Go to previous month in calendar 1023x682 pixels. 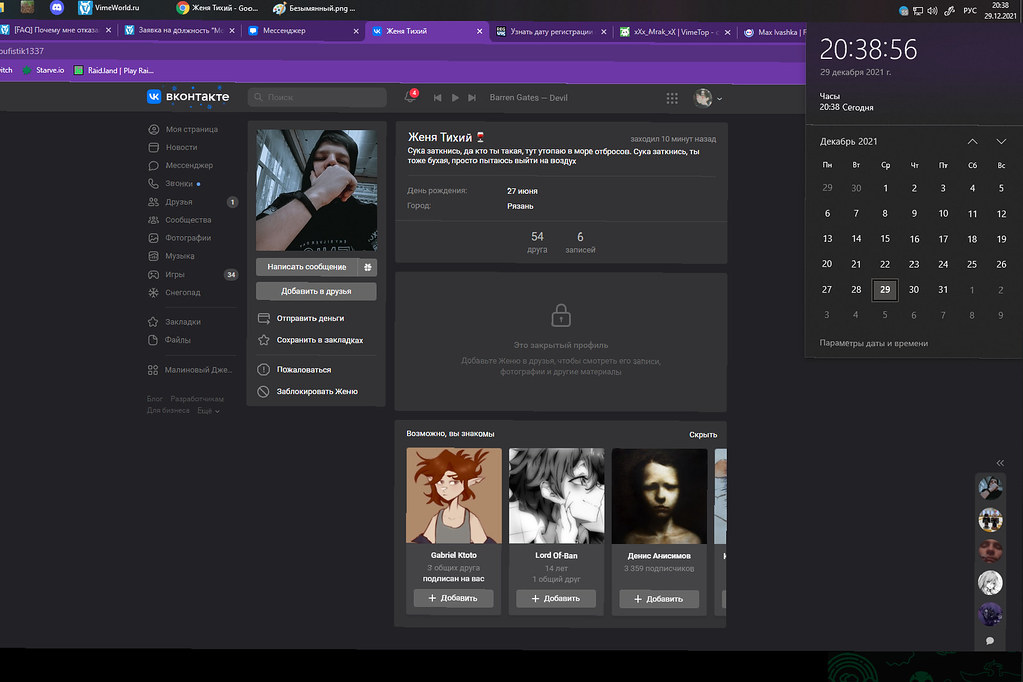click(x=972, y=141)
